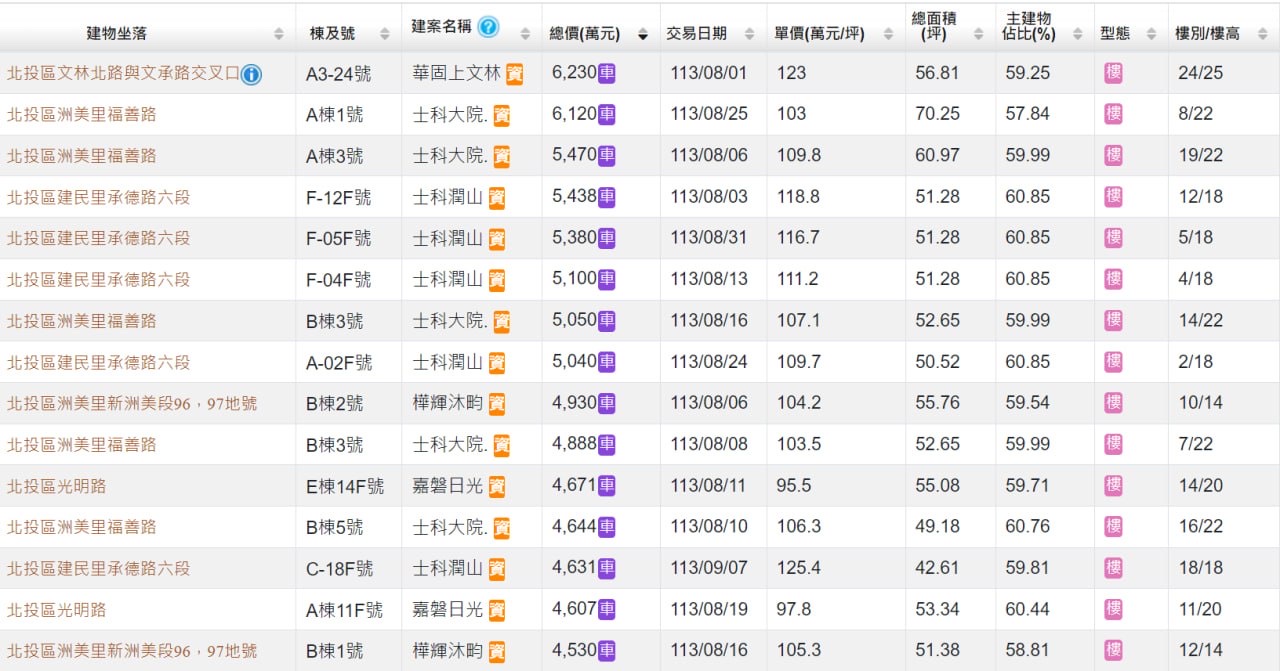Click the sort arrows of 單價(萬元/坪) column
1280x671 pixels.
coord(887,35)
